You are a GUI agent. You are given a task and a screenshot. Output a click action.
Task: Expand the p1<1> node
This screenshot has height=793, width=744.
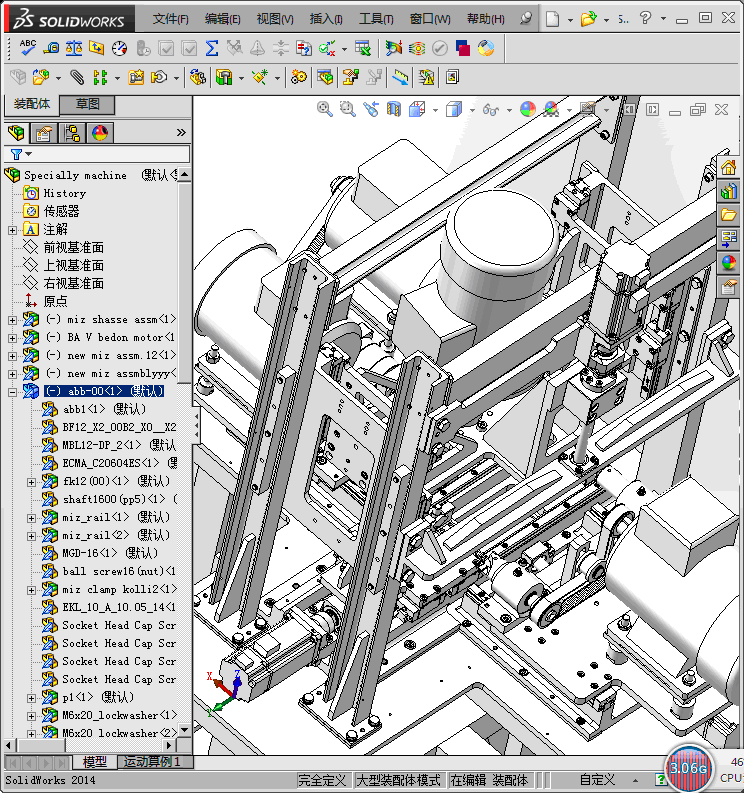[x=31, y=698]
